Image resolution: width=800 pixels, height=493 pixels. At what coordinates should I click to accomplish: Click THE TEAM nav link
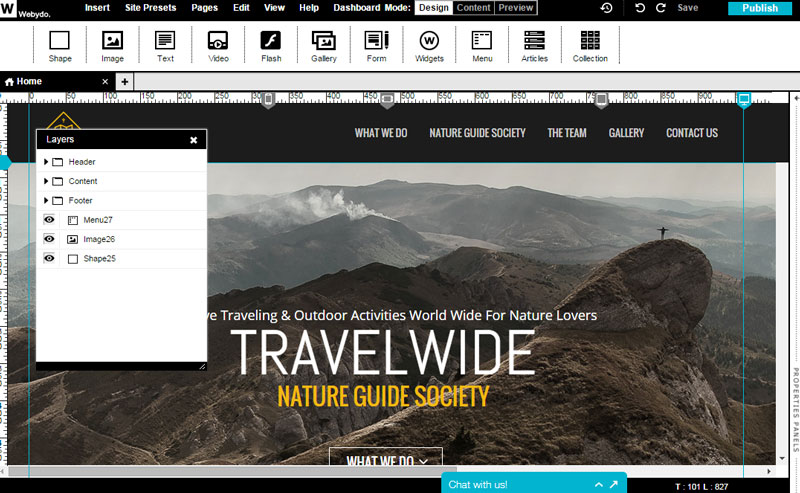[567, 133]
